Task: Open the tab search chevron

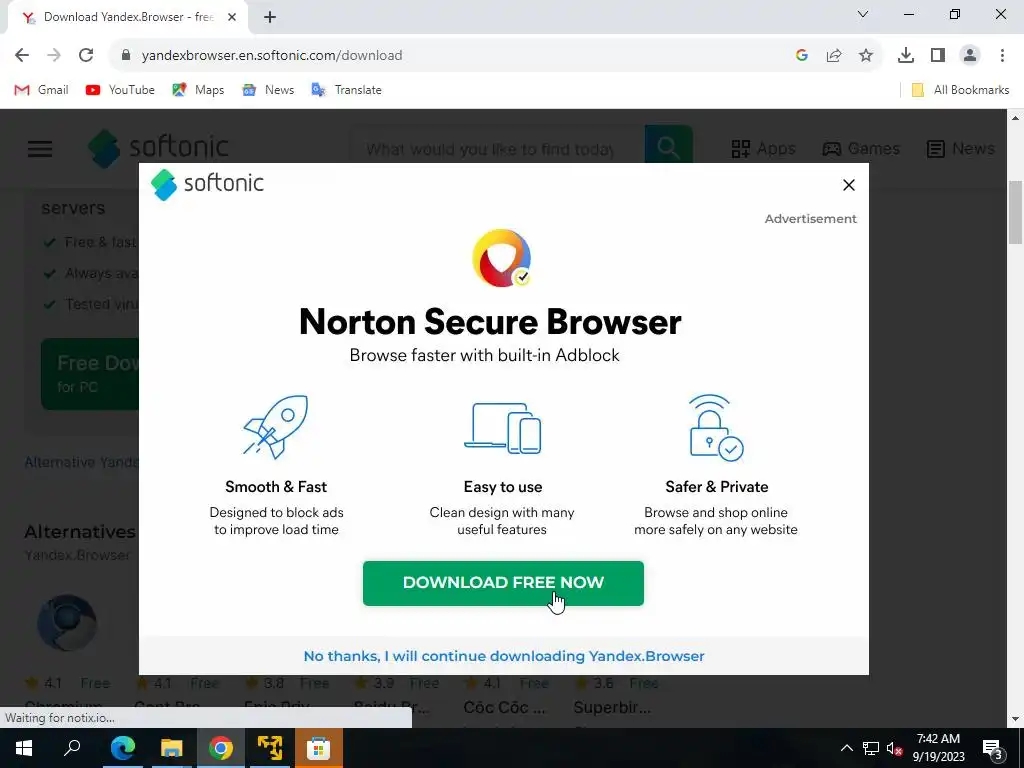Action: (863, 14)
